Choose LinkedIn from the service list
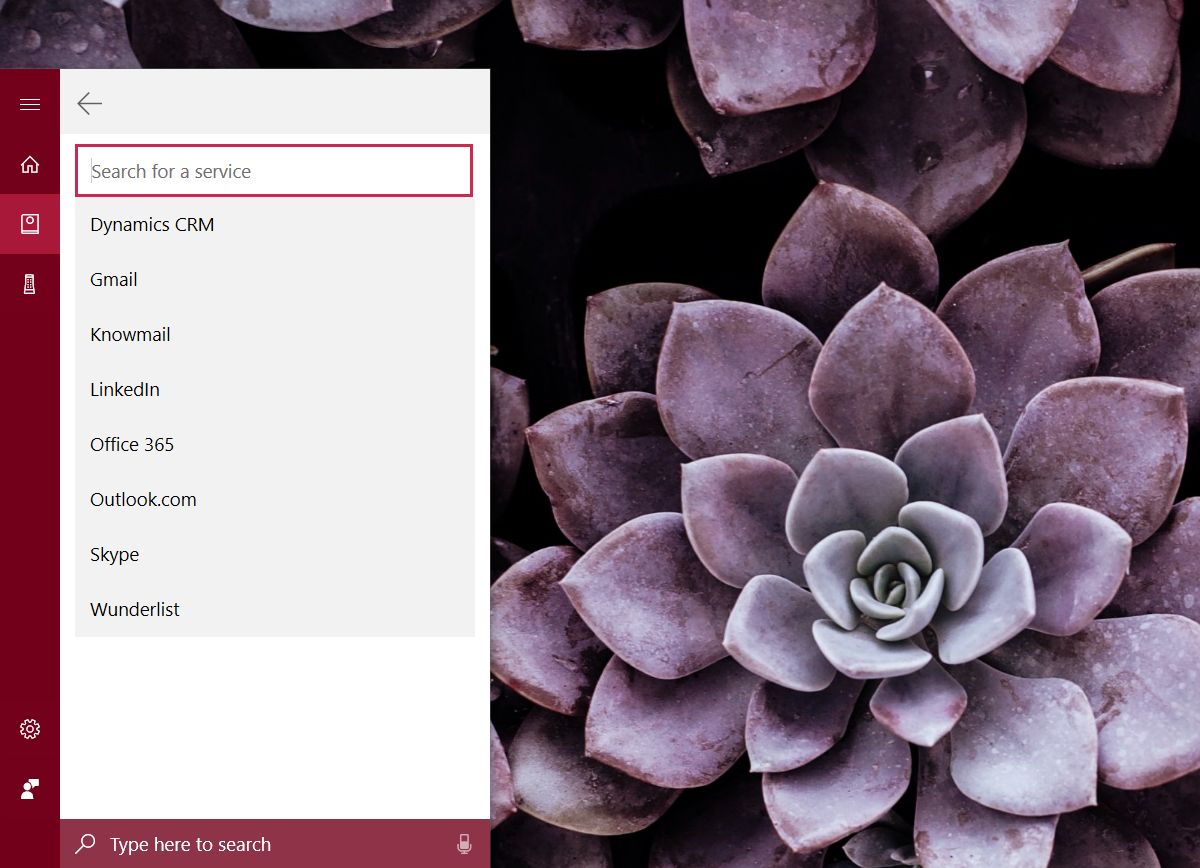This screenshot has height=868, width=1200. 275,390
